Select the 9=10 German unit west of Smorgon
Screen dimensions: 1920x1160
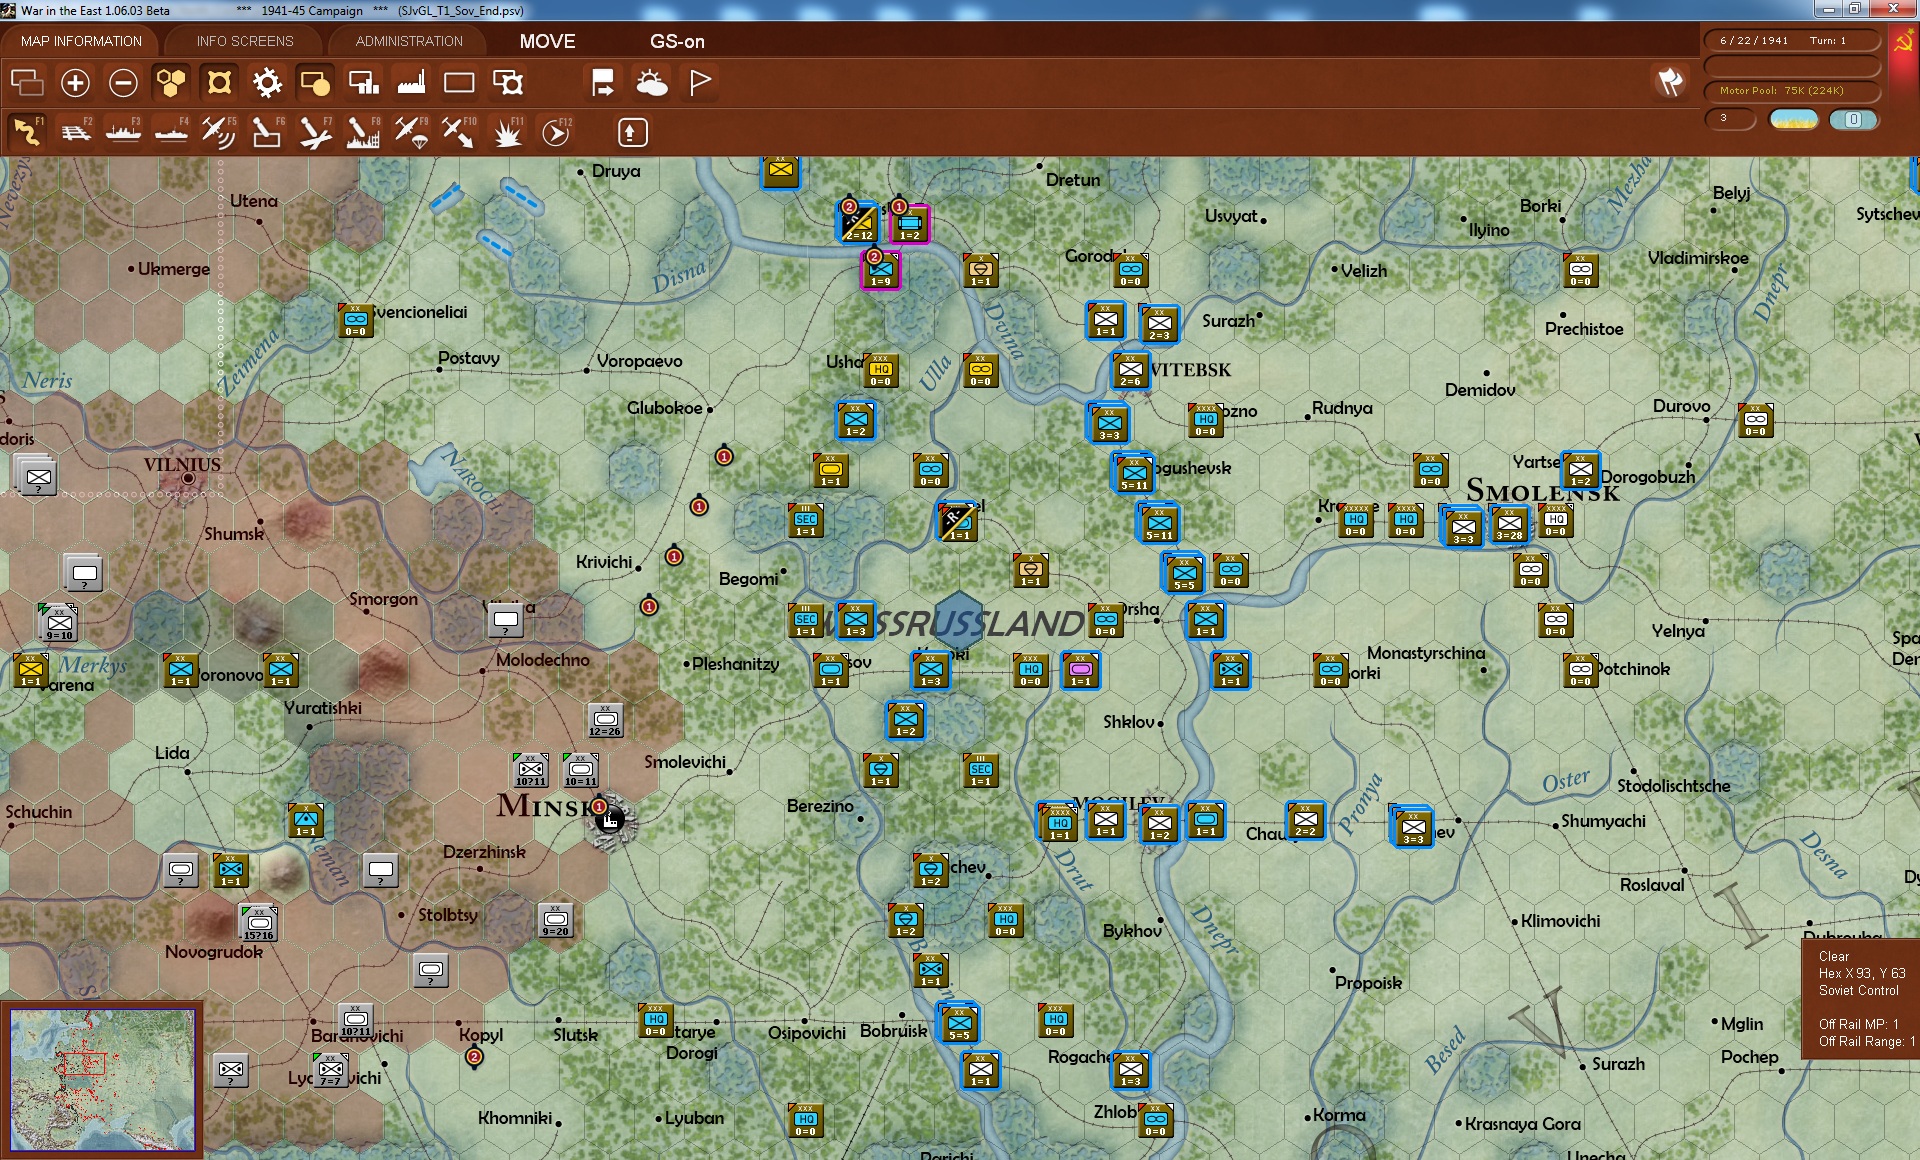tap(59, 624)
